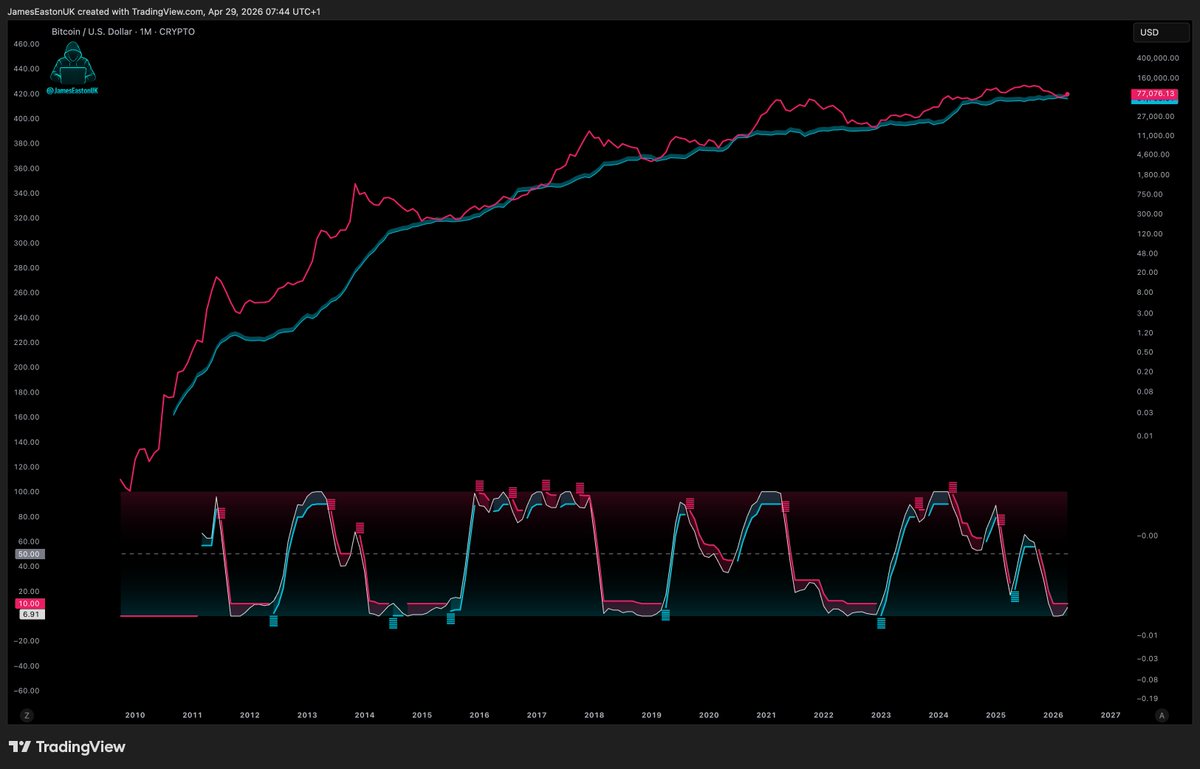Click the 2013 label on time axis
The image size is (1200, 769).
click(x=307, y=715)
